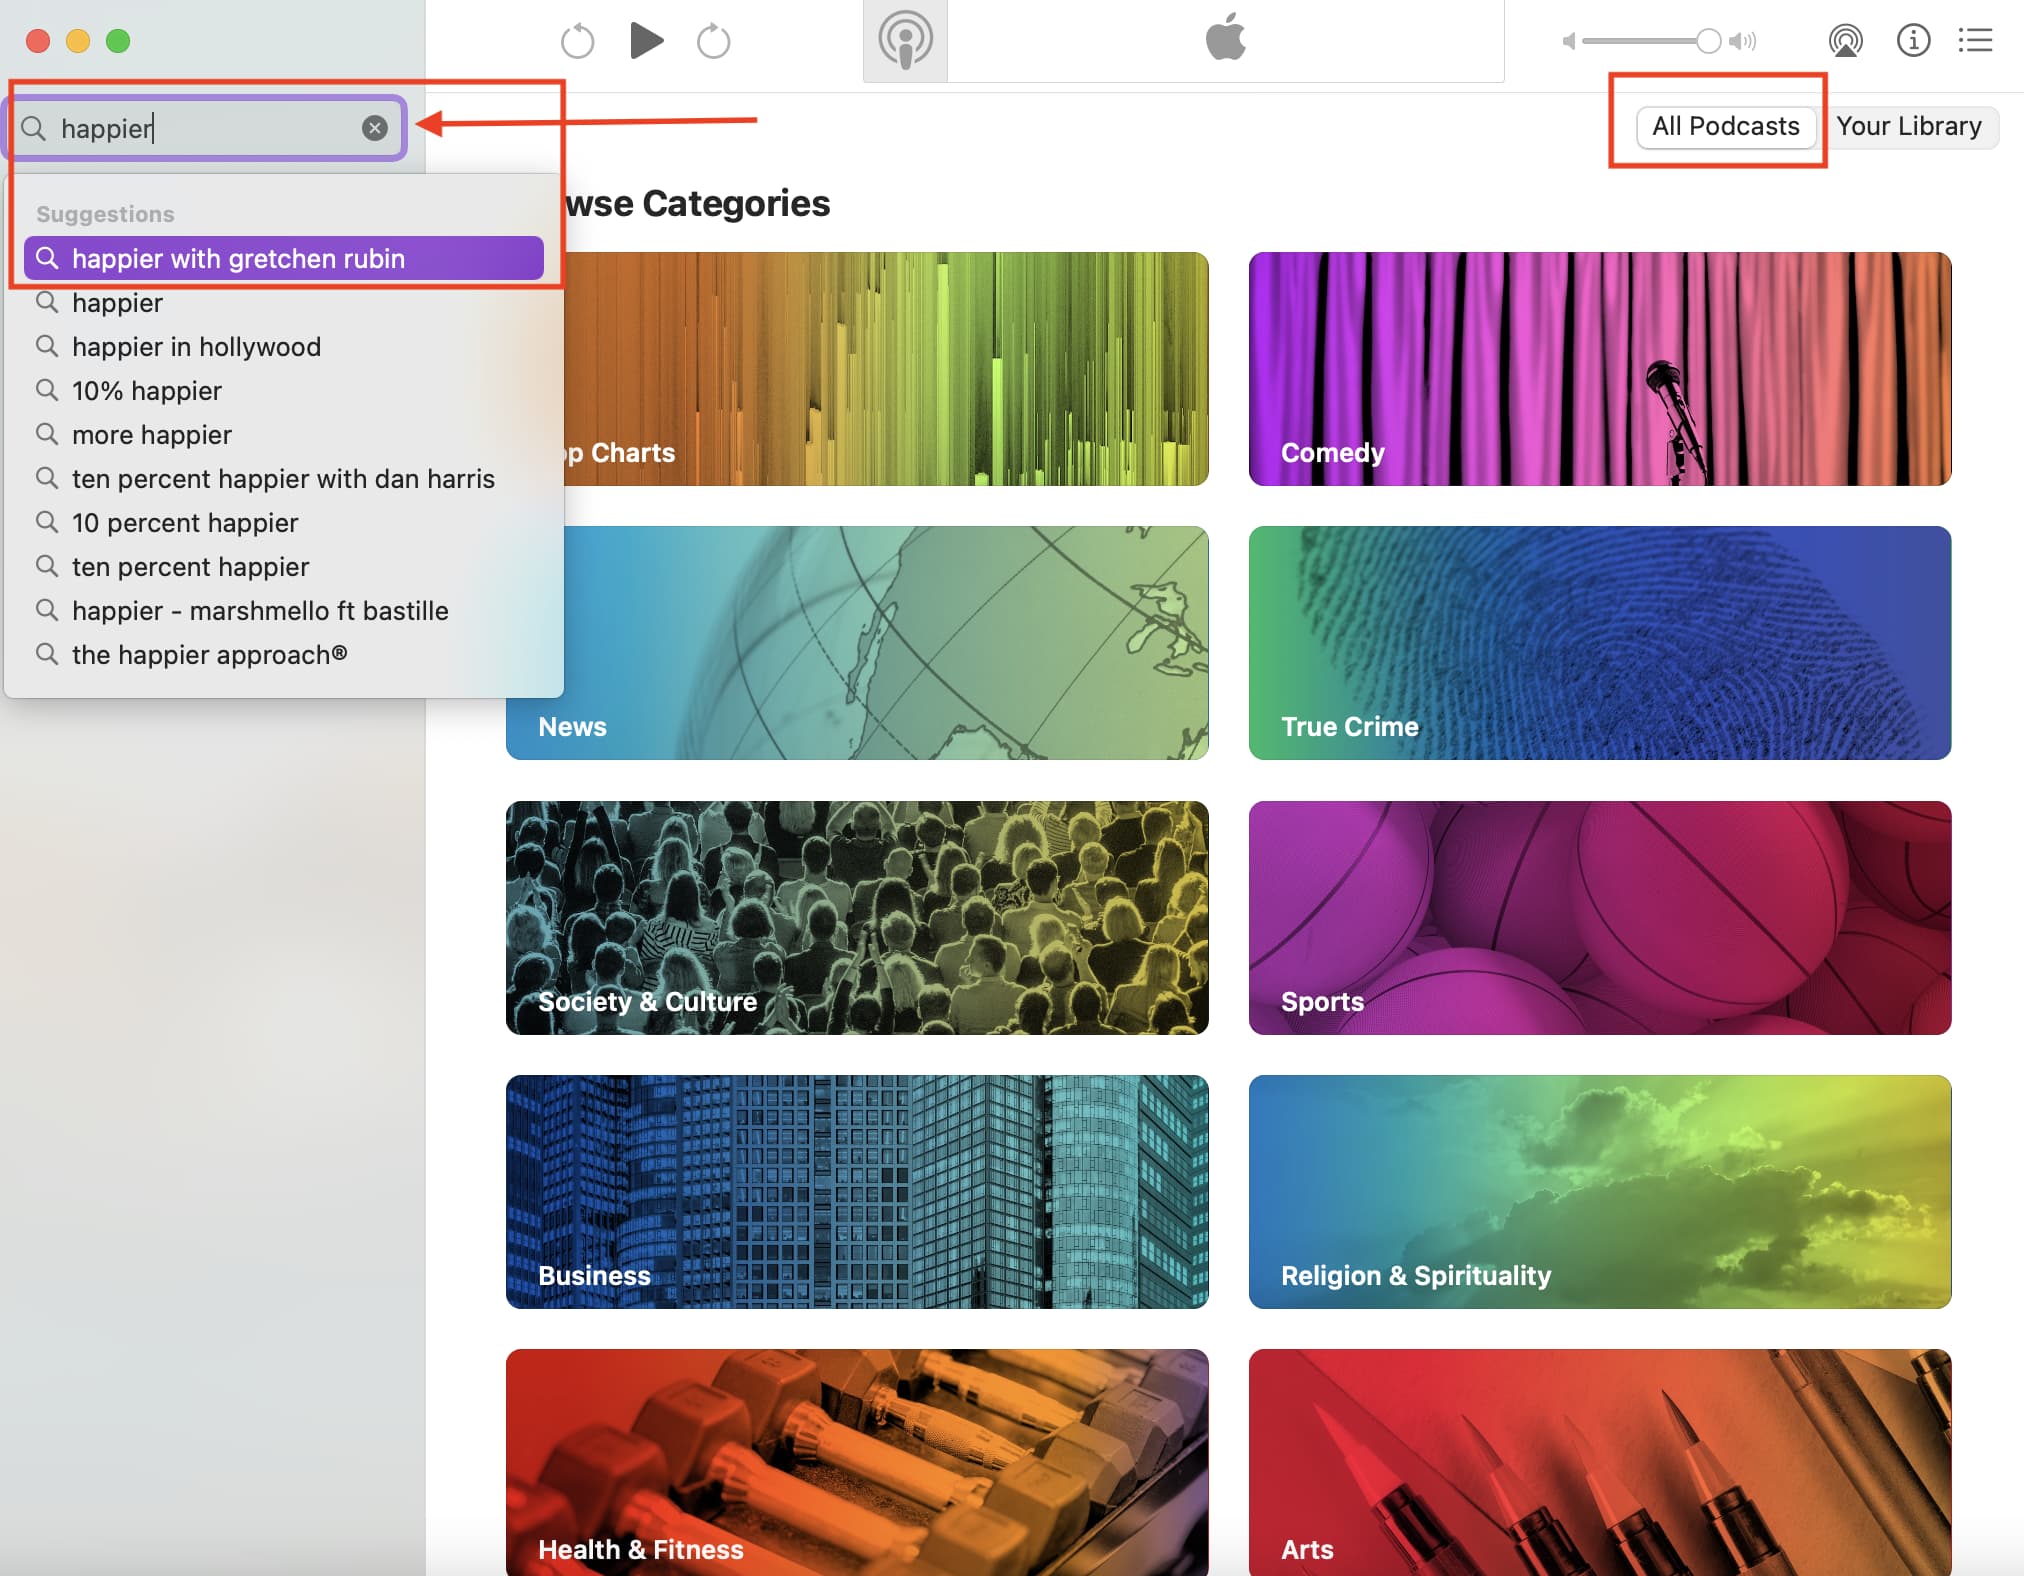Select the All Podcasts tab

(x=1725, y=127)
